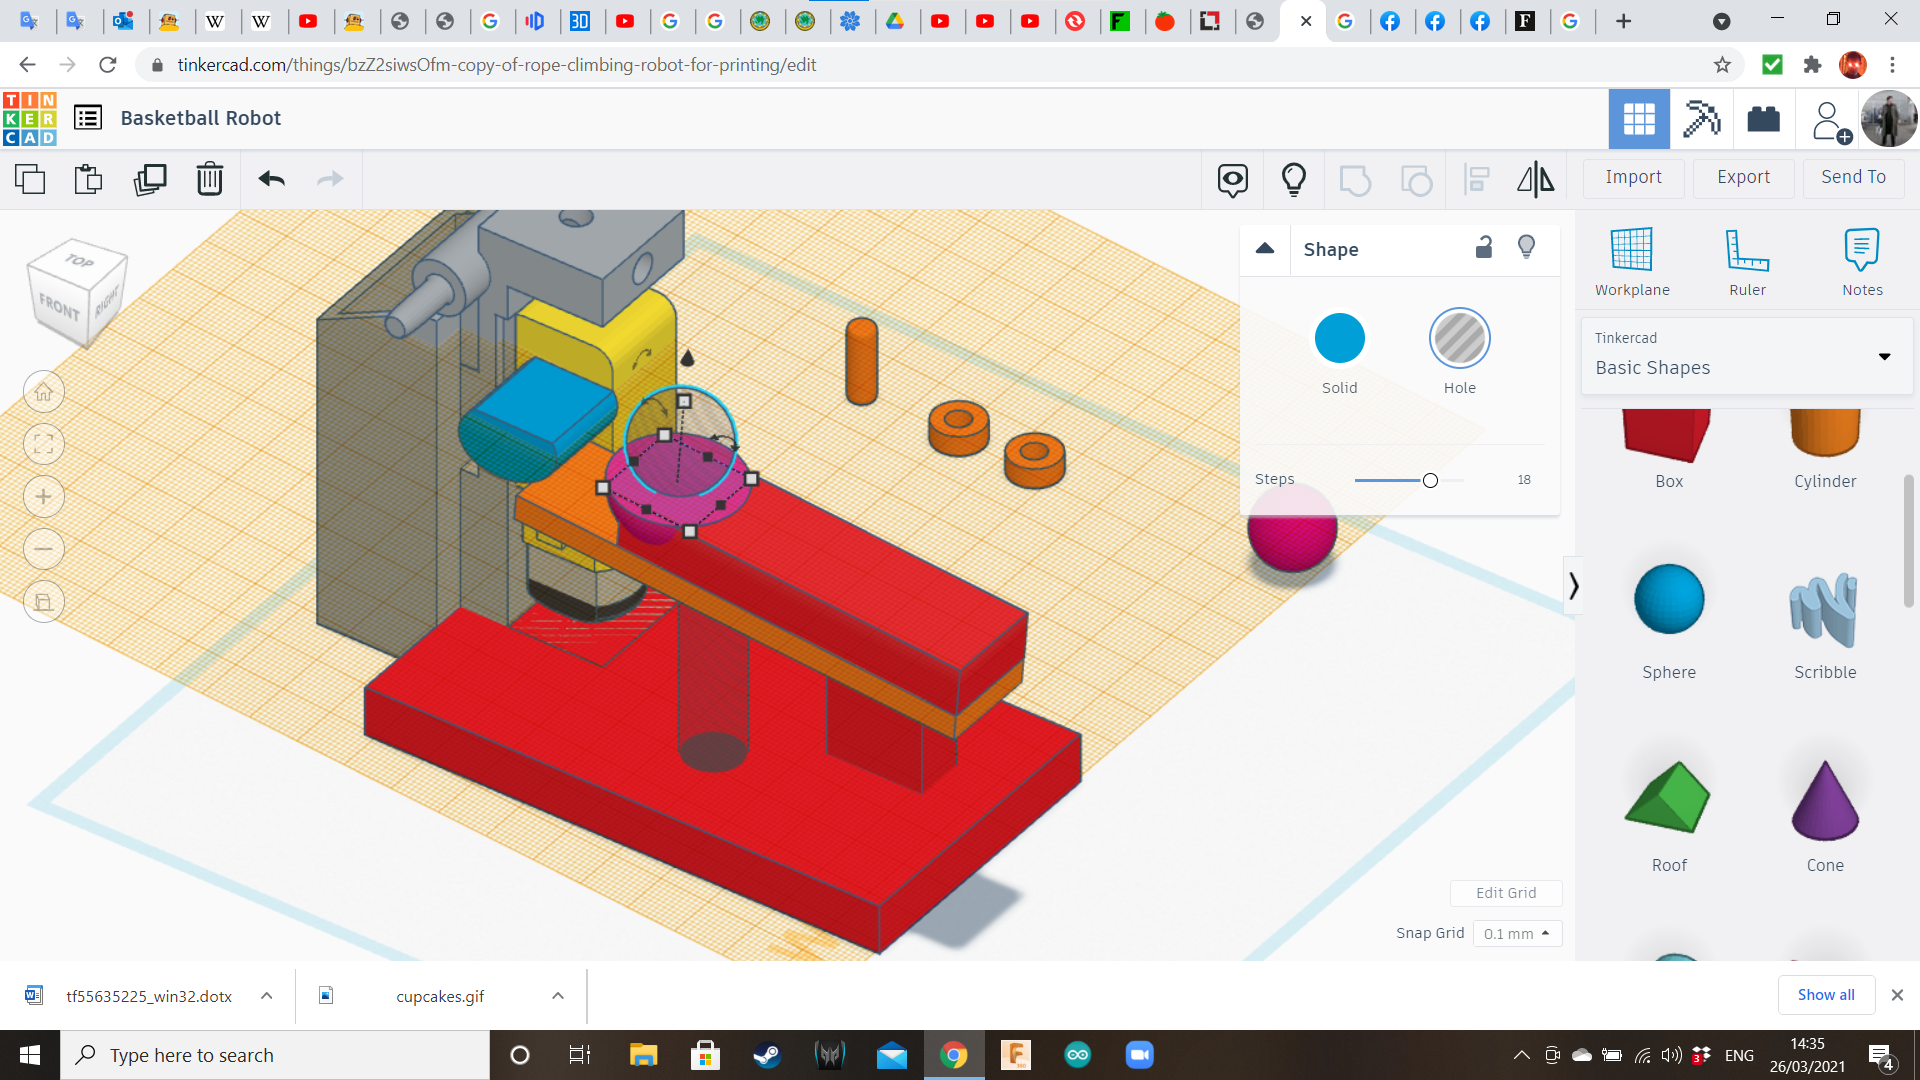Collapse the Shape panel
The height and width of the screenshot is (1080, 1920).
tap(1265, 249)
